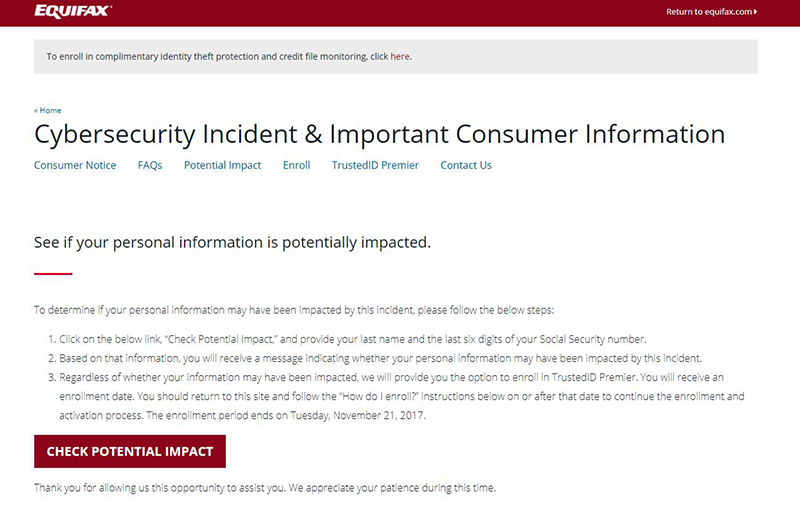This screenshot has height=513, width=800.
Task: Switch to the FAQs tab
Action: 150,165
